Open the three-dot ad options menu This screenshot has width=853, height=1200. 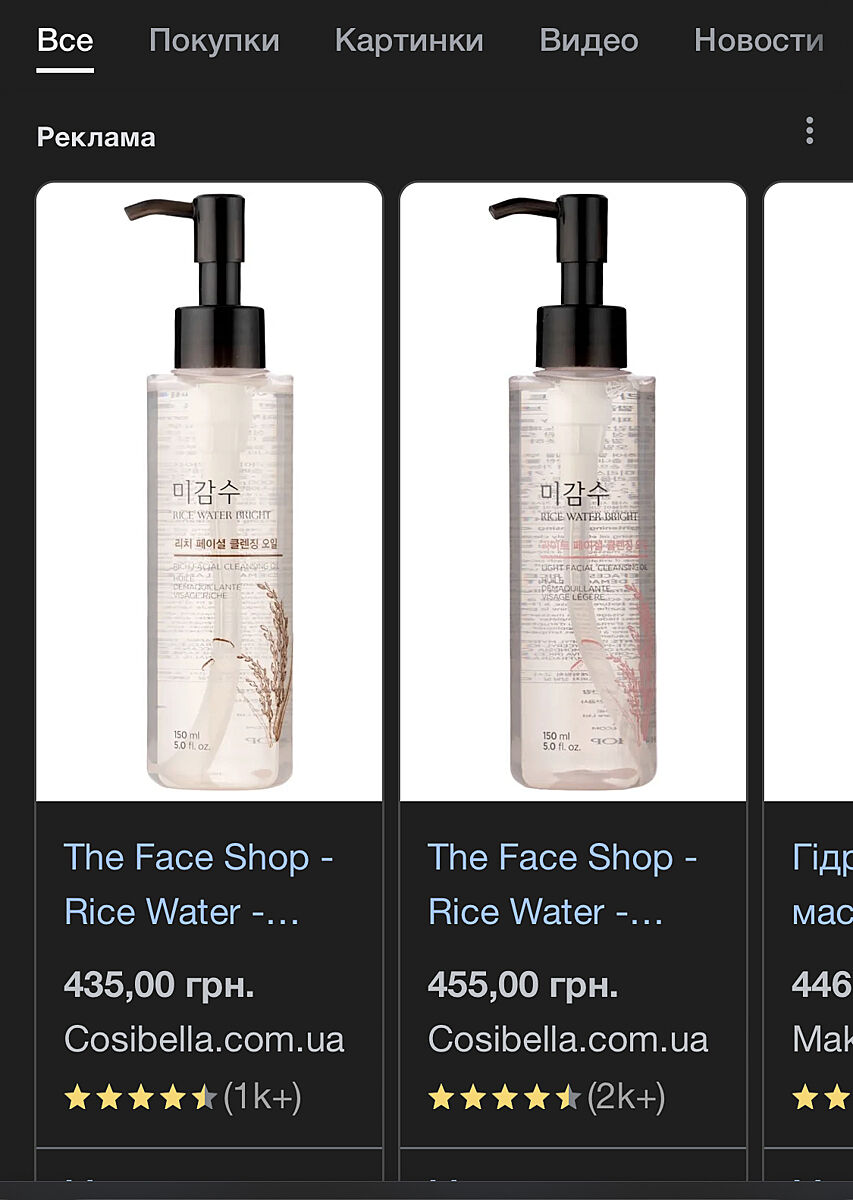pyautogui.click(x=809, y=131)
